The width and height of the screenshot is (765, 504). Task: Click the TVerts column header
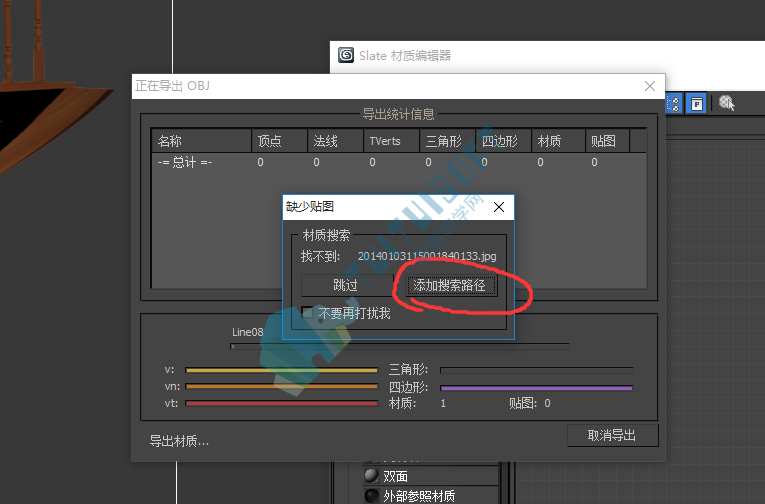(x=391, y=141)
